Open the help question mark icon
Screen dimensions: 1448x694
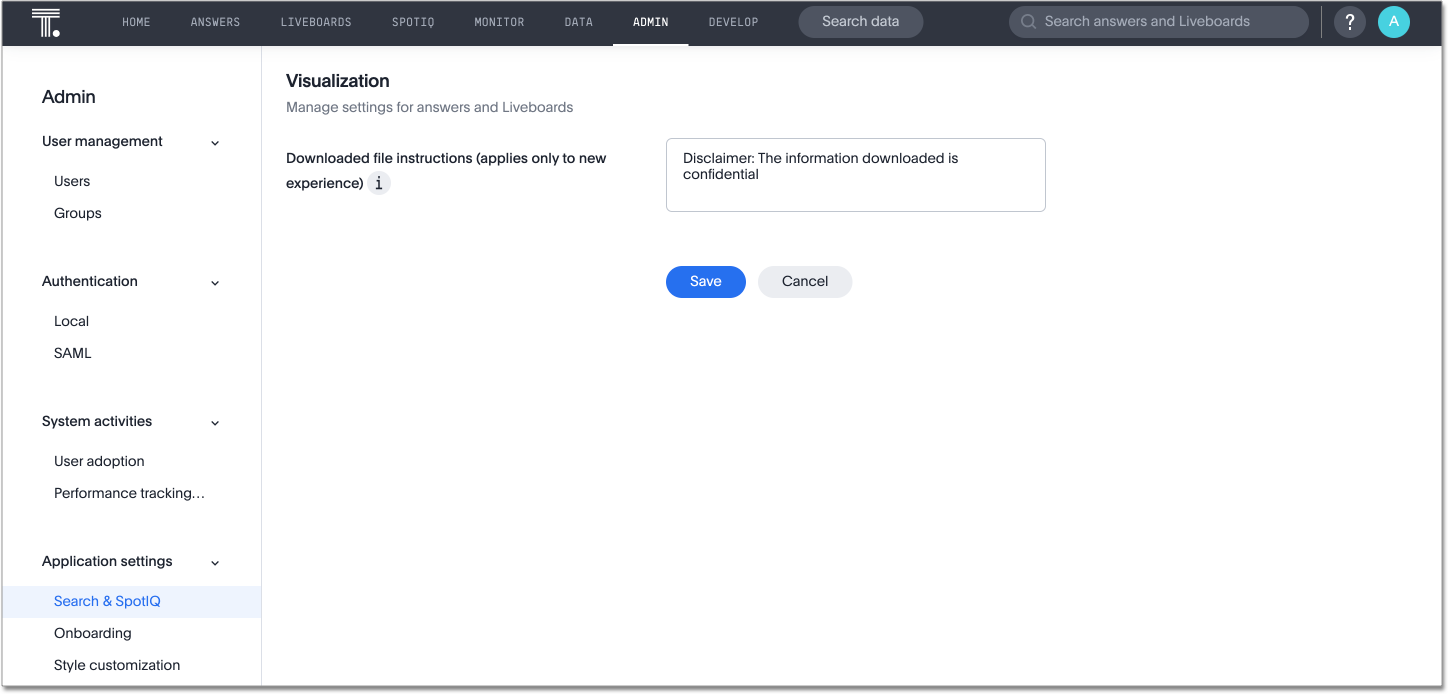pyautogui.click(x=1350, y=22)
